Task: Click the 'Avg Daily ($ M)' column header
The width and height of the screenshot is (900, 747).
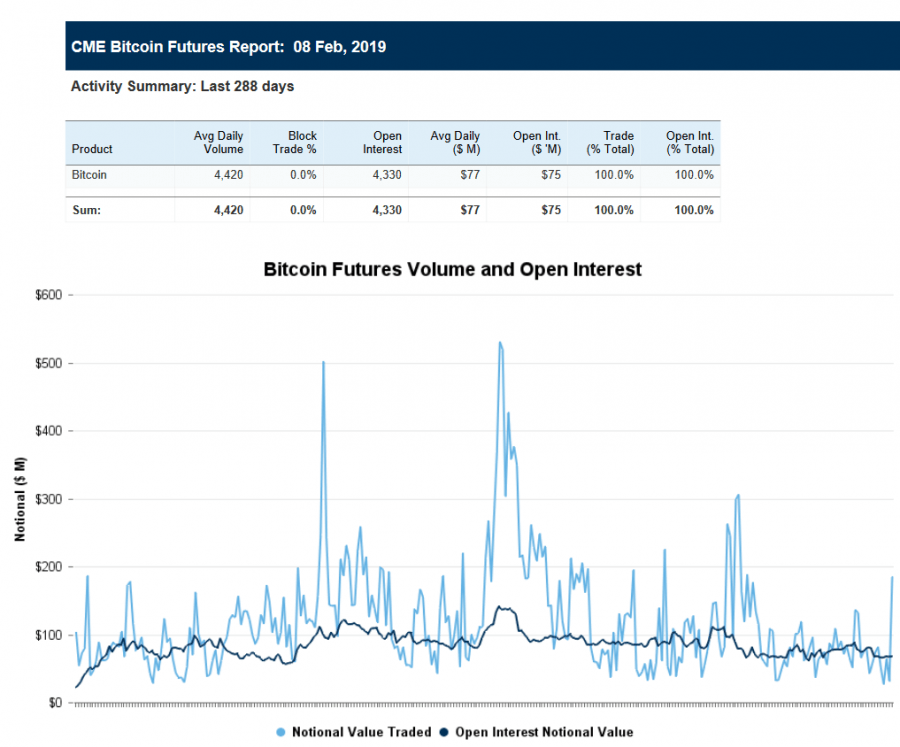Action: [455, 142]
